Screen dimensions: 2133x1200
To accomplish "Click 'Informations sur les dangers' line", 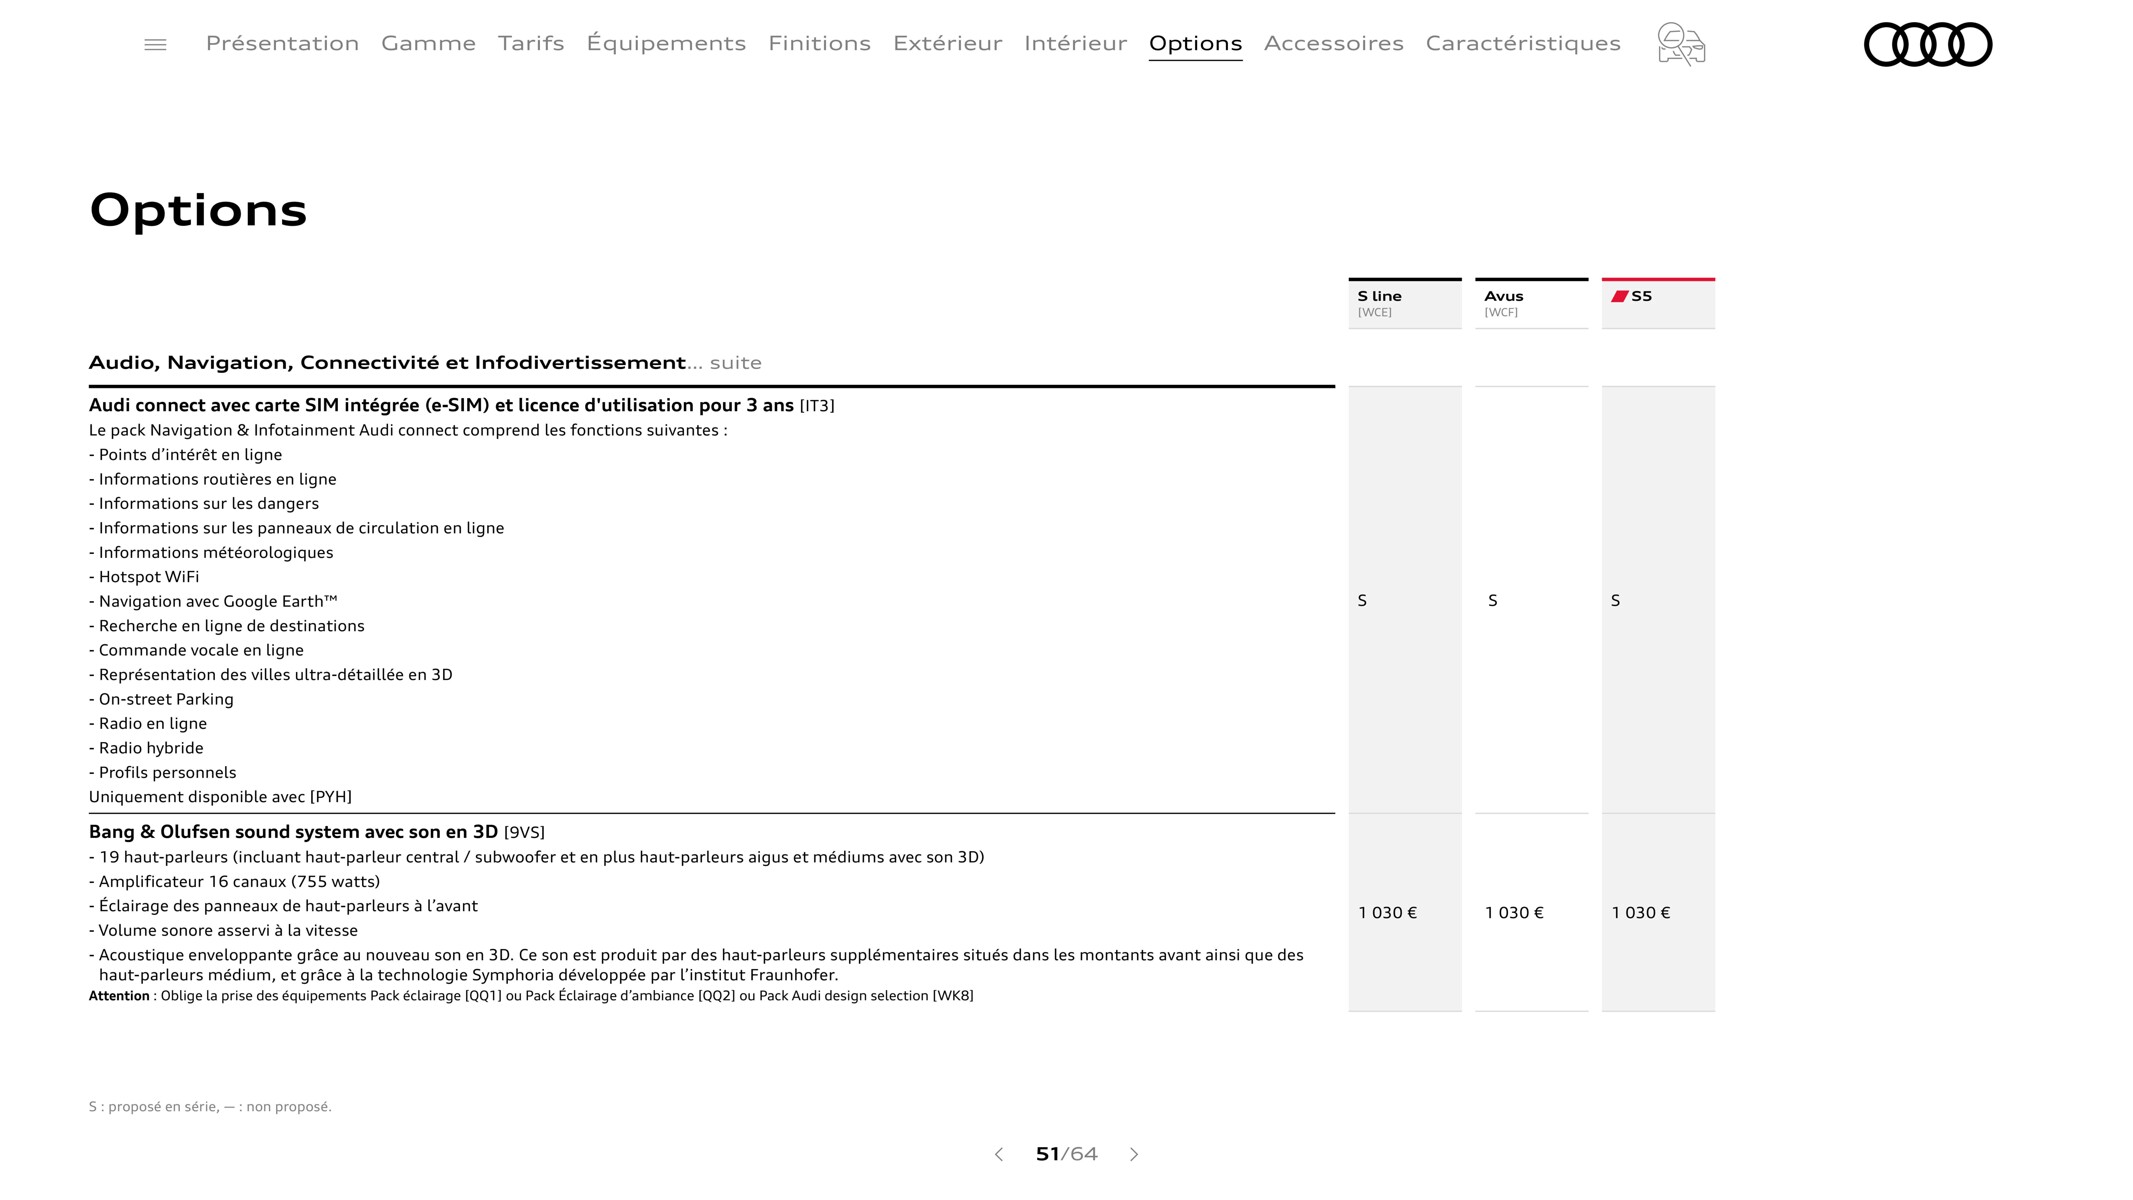I will click(x=204, y=503).
